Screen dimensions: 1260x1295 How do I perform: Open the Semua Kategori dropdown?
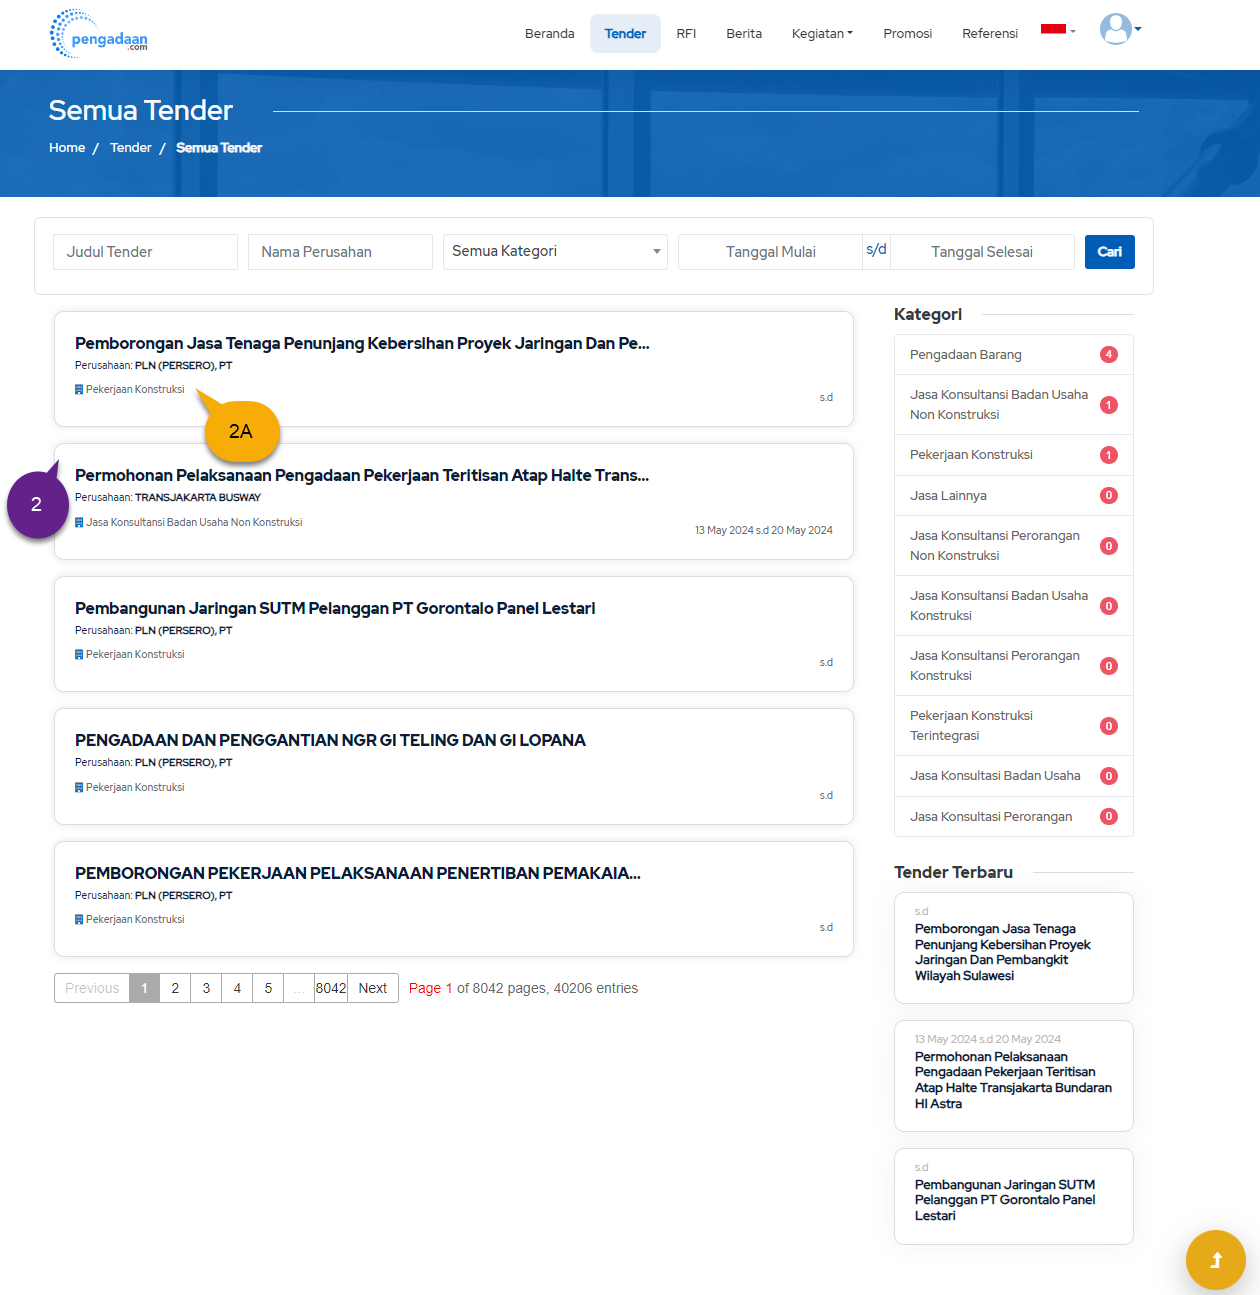pos(555,252)
